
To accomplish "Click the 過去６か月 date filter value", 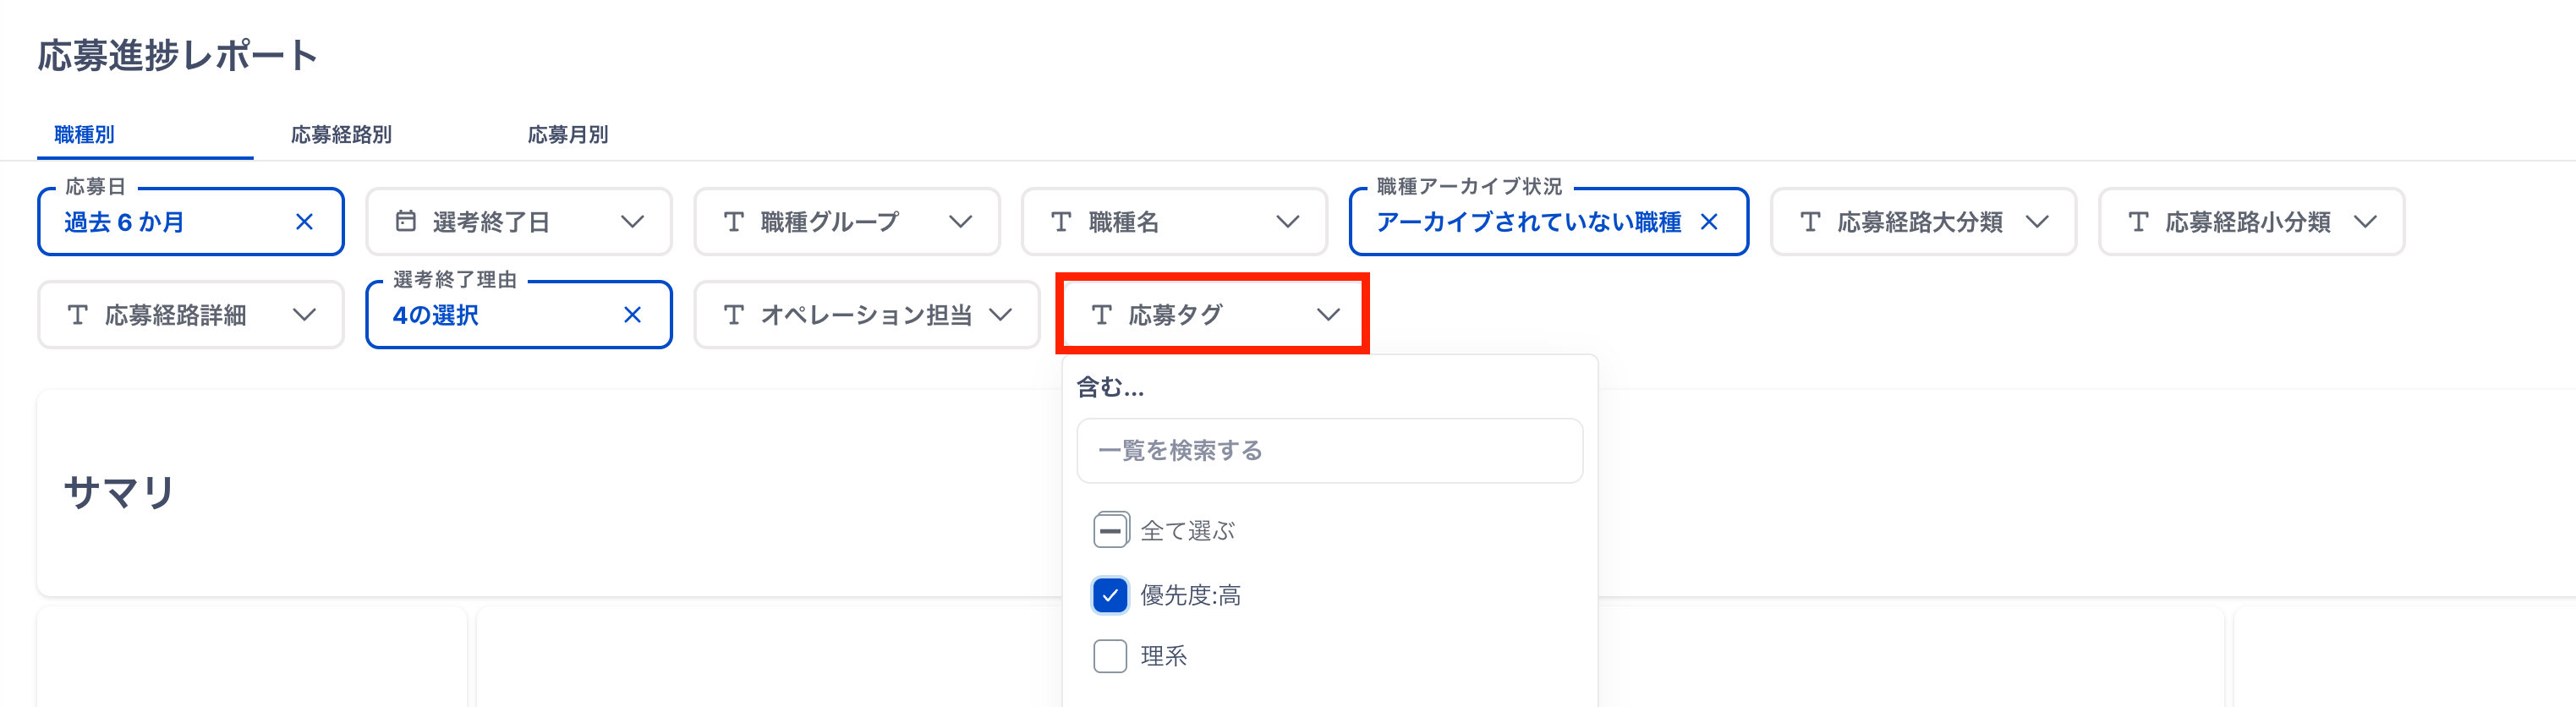I will point(125,222).
